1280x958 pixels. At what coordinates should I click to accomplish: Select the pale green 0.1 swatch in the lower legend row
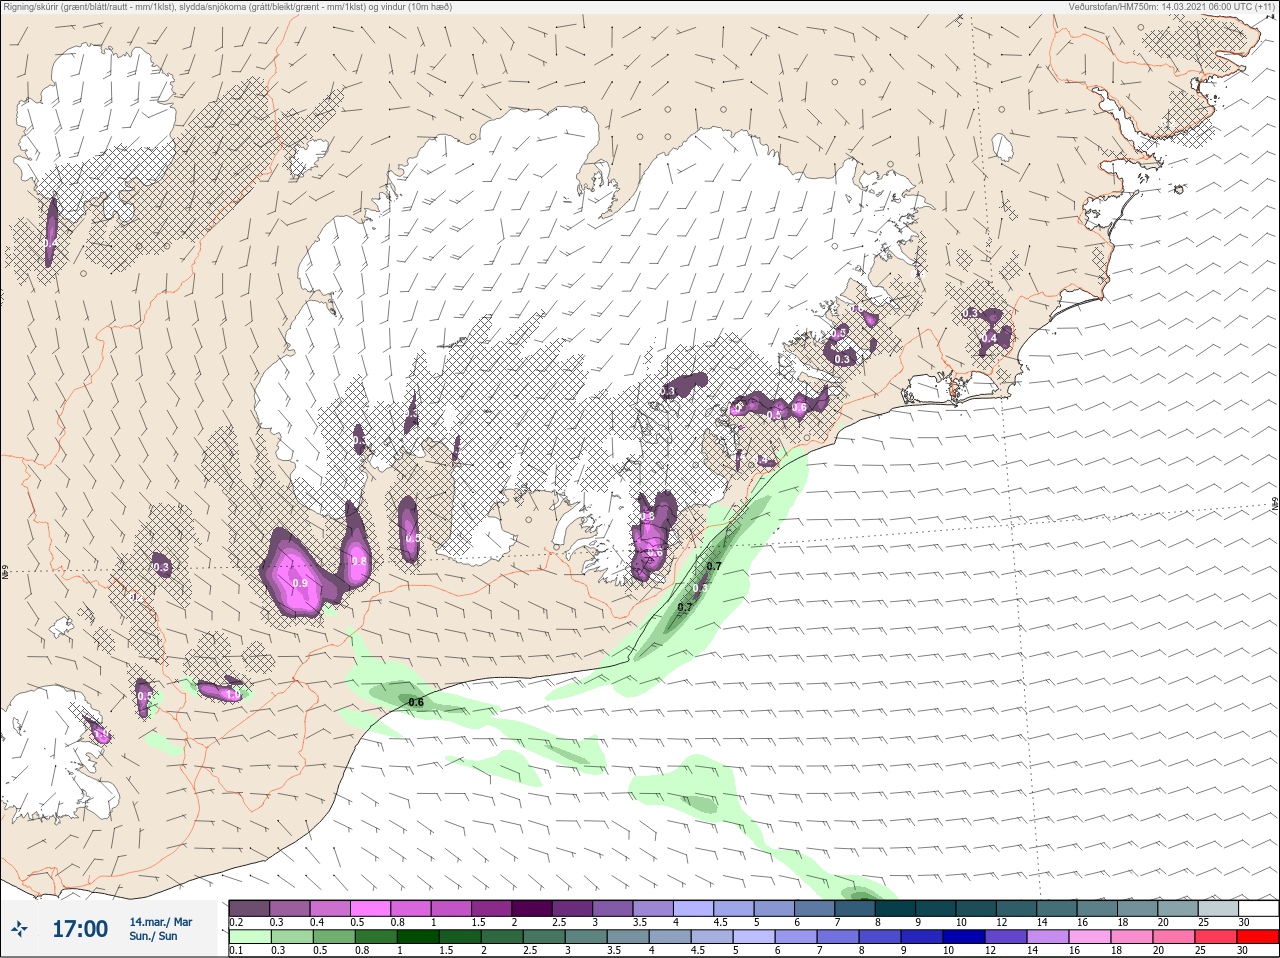tap(249, 937)
